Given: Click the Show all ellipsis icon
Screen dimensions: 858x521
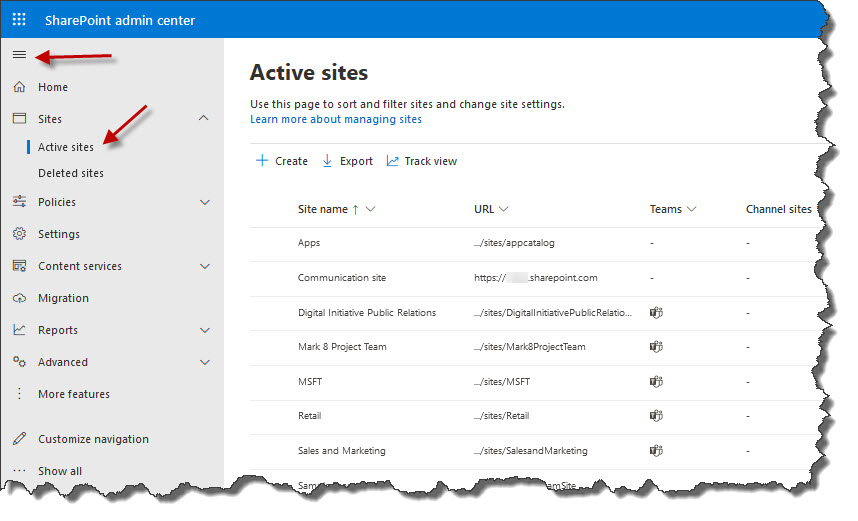Looking at the screenshot, I should pos(19,471).
